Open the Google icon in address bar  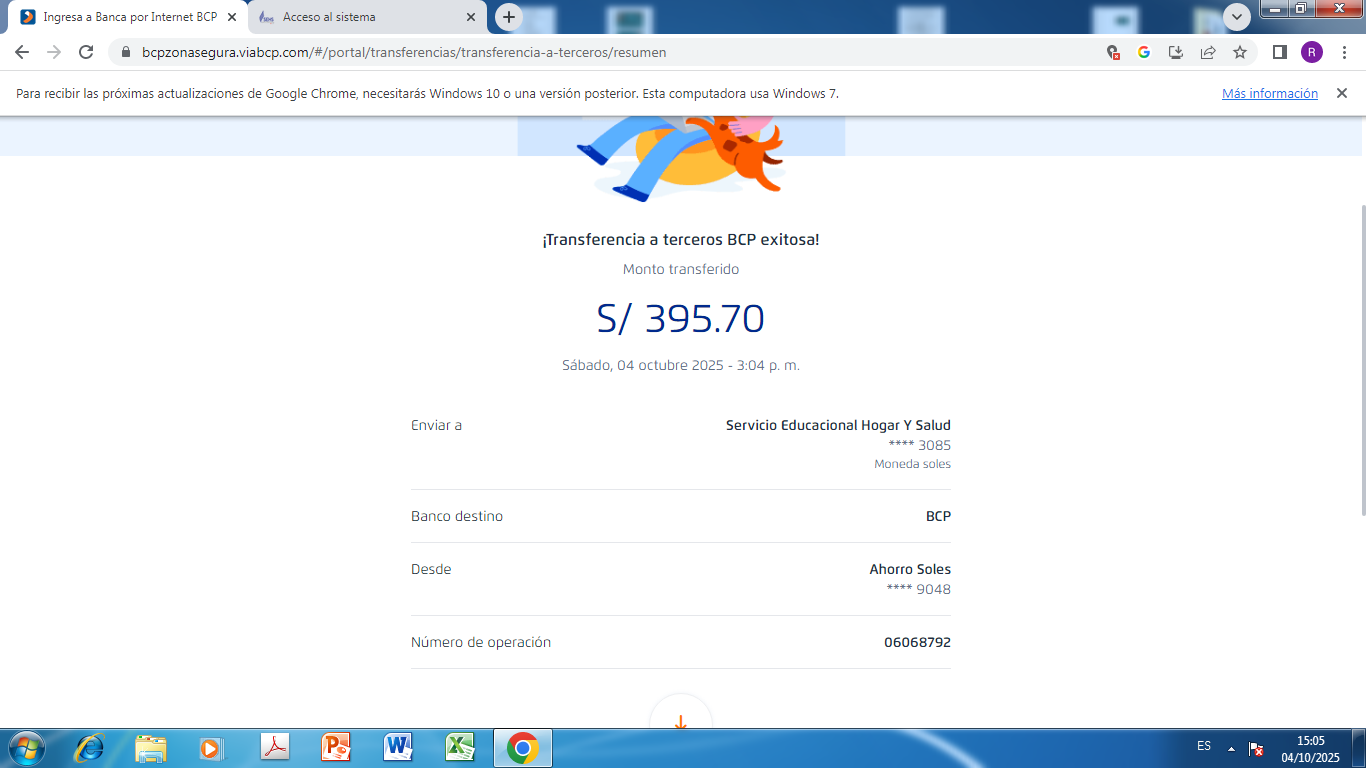(1144, 52)
